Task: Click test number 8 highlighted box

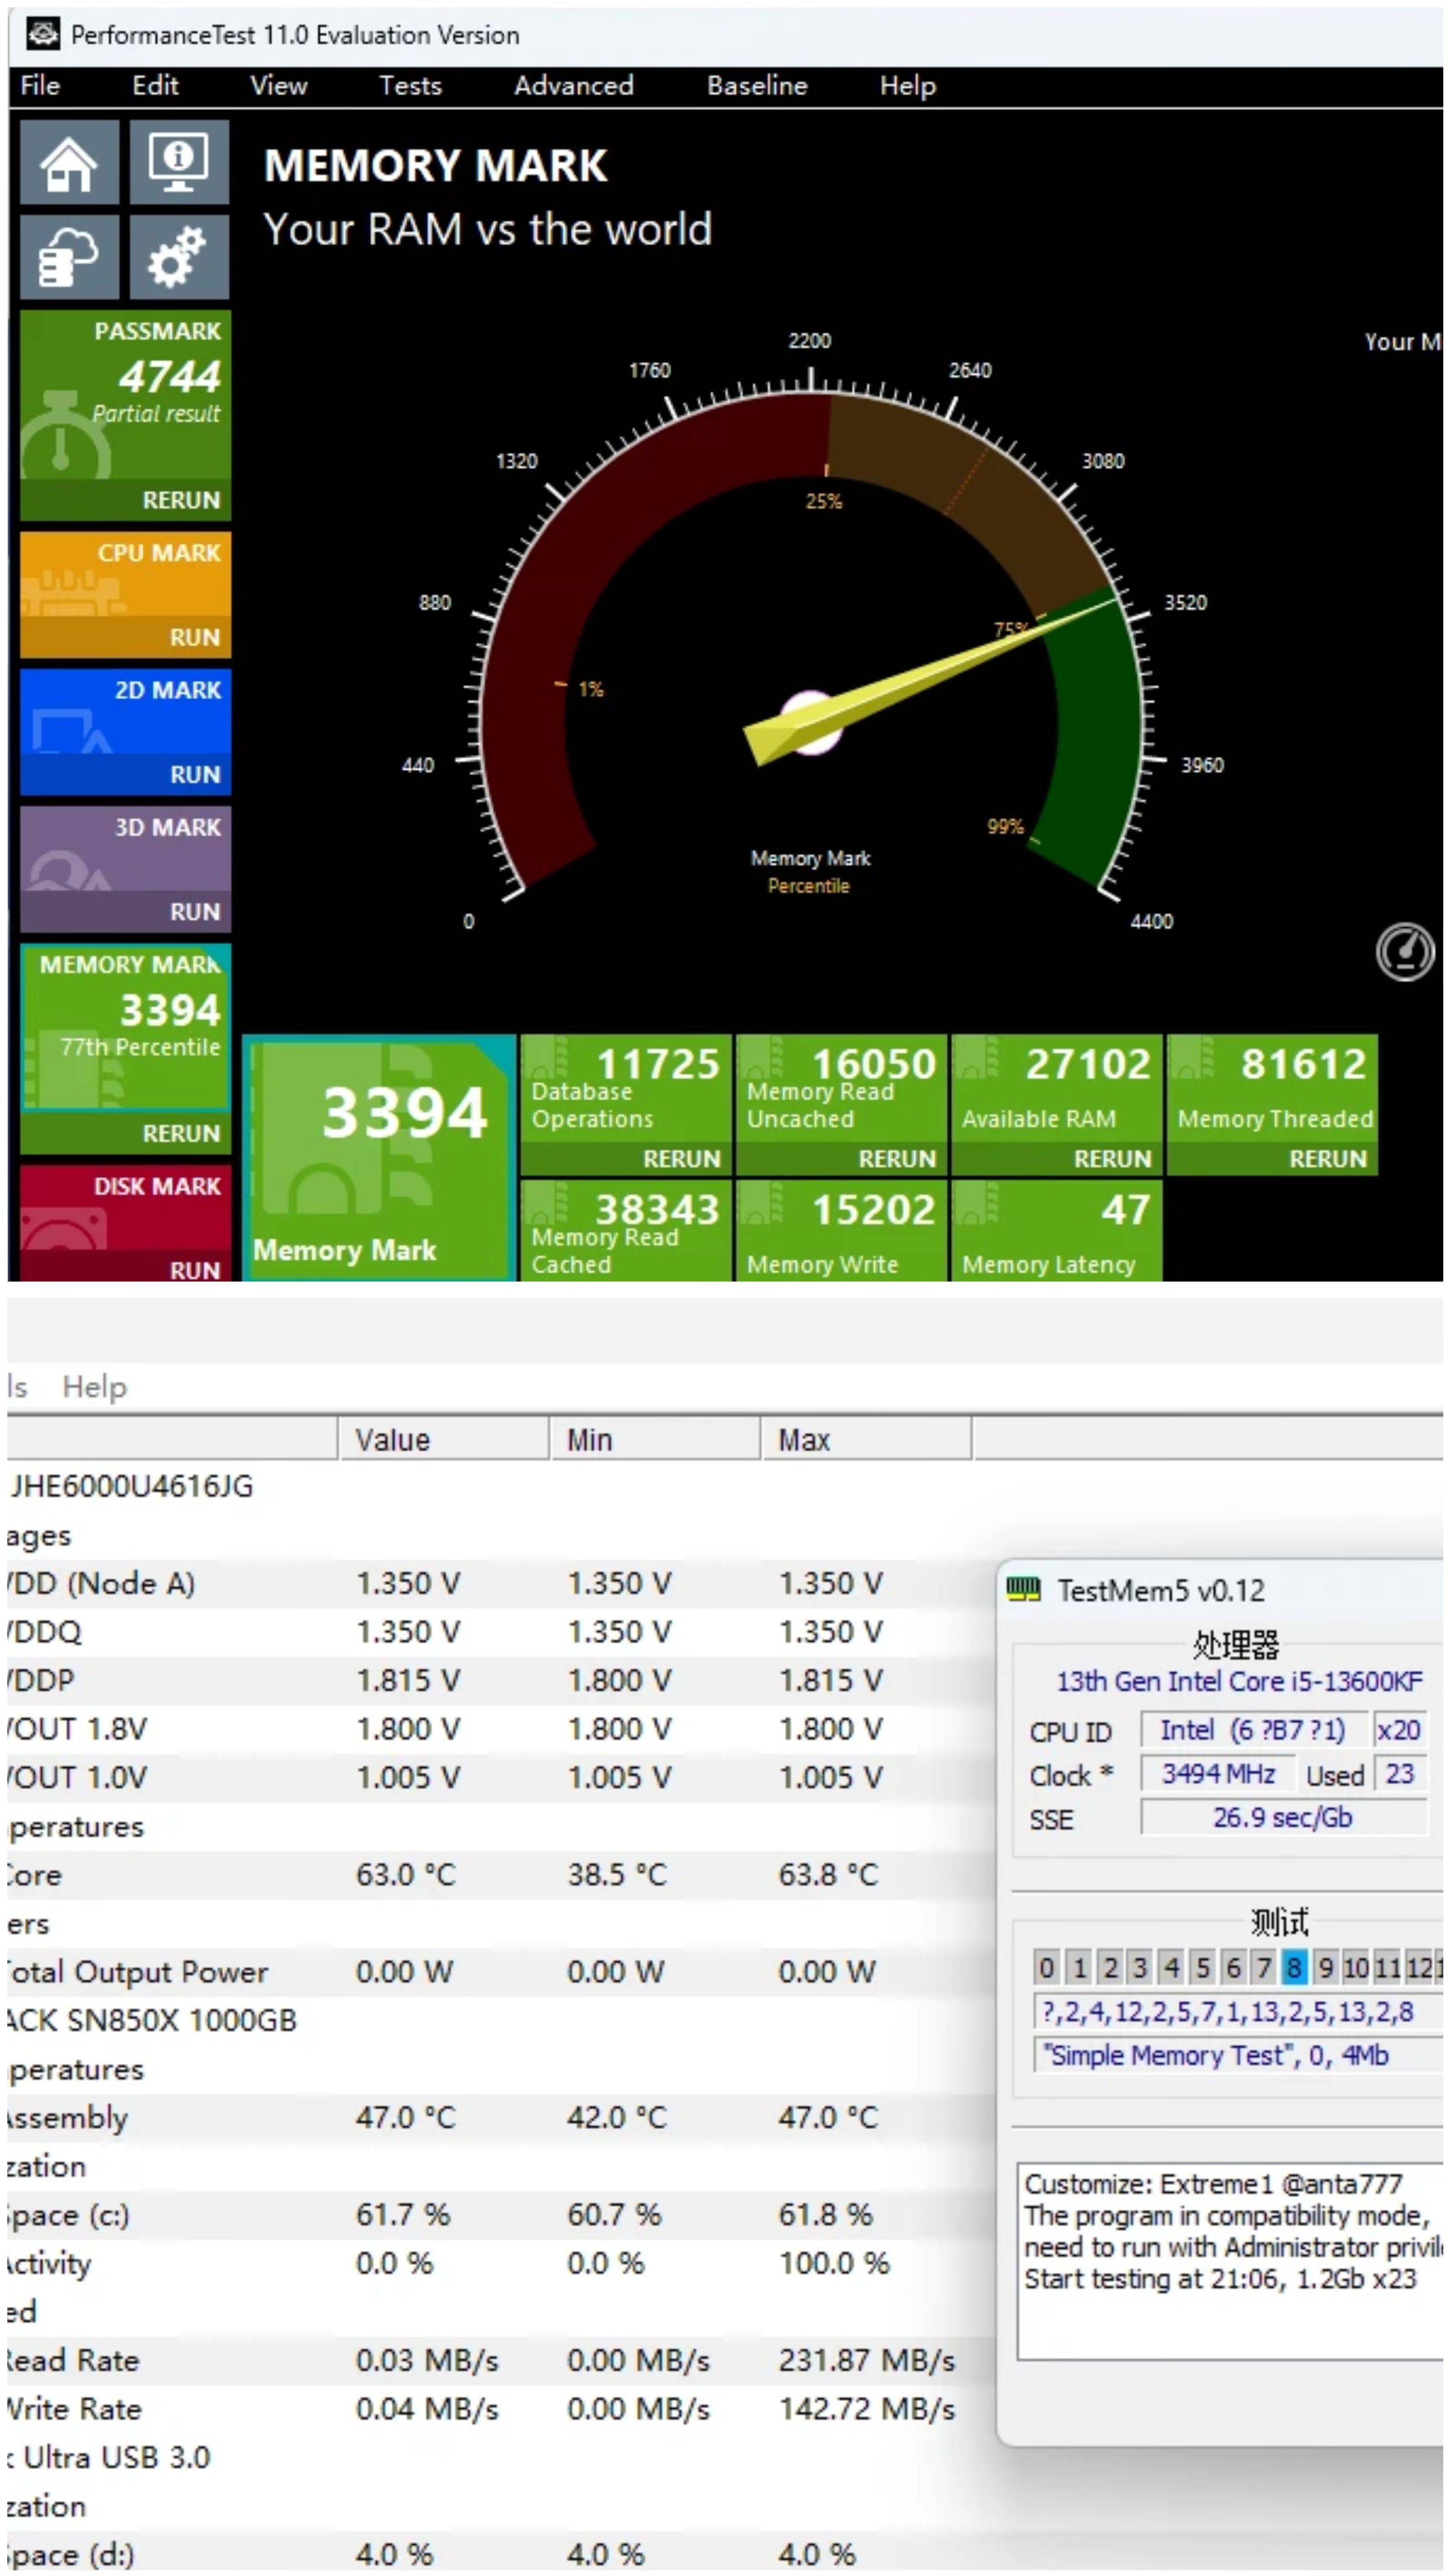Action: pos(1294,1968)
